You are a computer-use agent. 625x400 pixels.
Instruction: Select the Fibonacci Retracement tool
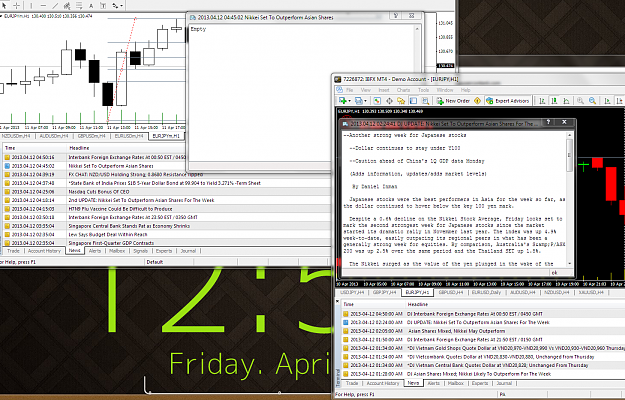[x=79, y=6]
